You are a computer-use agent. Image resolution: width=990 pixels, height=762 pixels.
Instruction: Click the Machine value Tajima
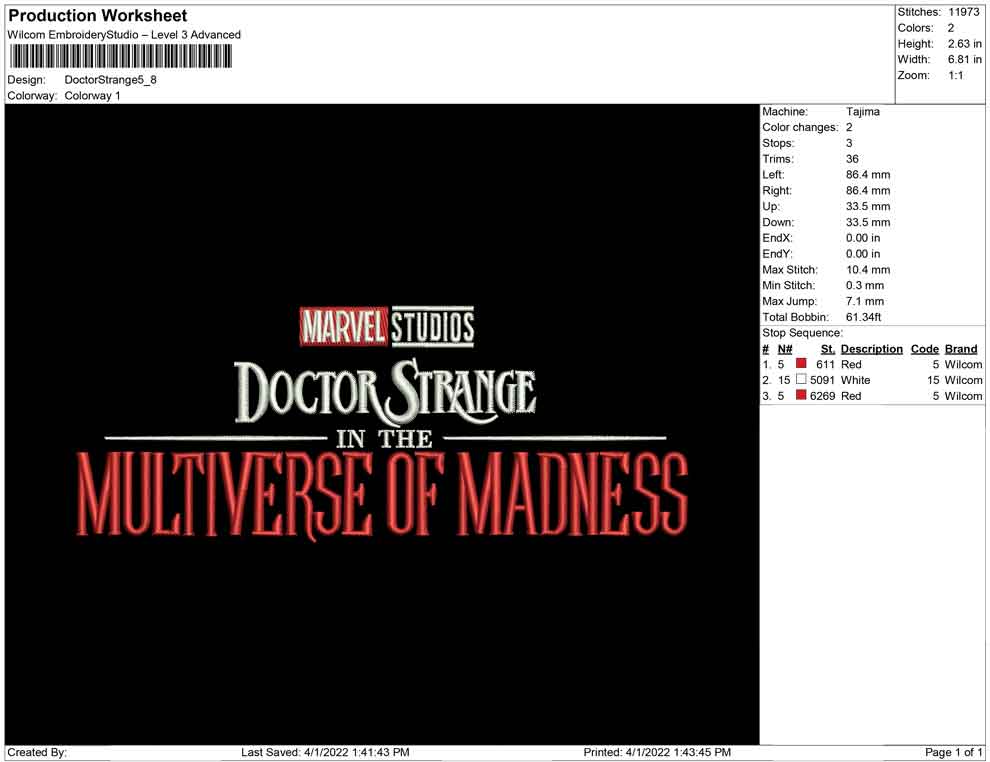[863, 112]
